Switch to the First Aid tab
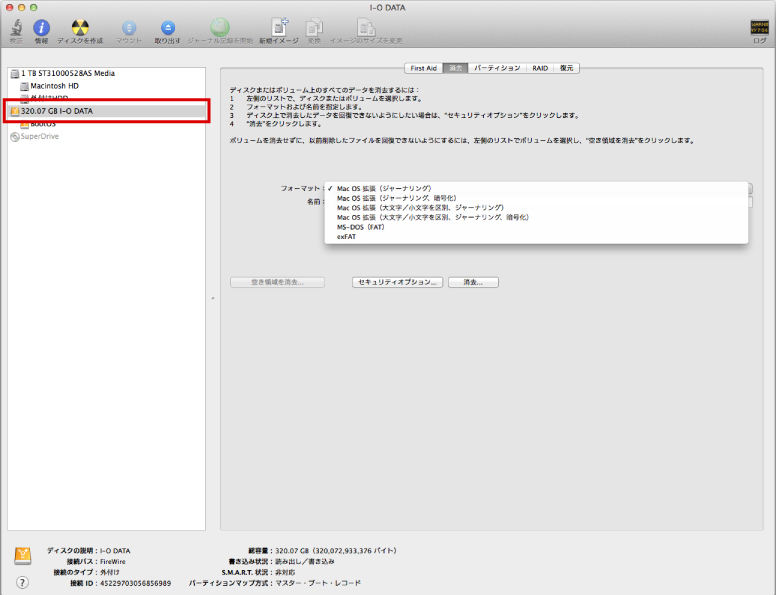Screen dimensions: 776x595 424,68
